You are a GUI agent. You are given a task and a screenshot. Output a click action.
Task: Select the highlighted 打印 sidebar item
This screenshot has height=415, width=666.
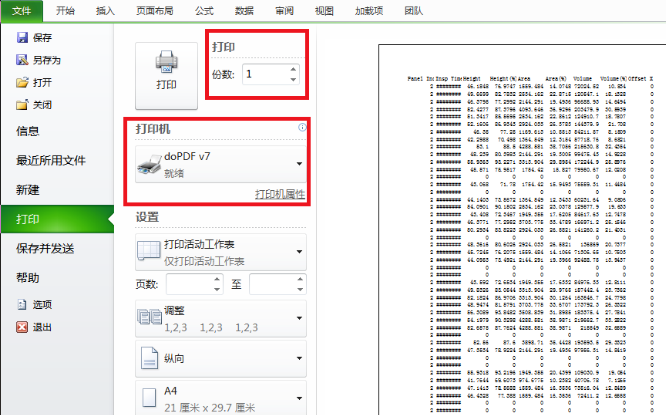pos(57,219)
